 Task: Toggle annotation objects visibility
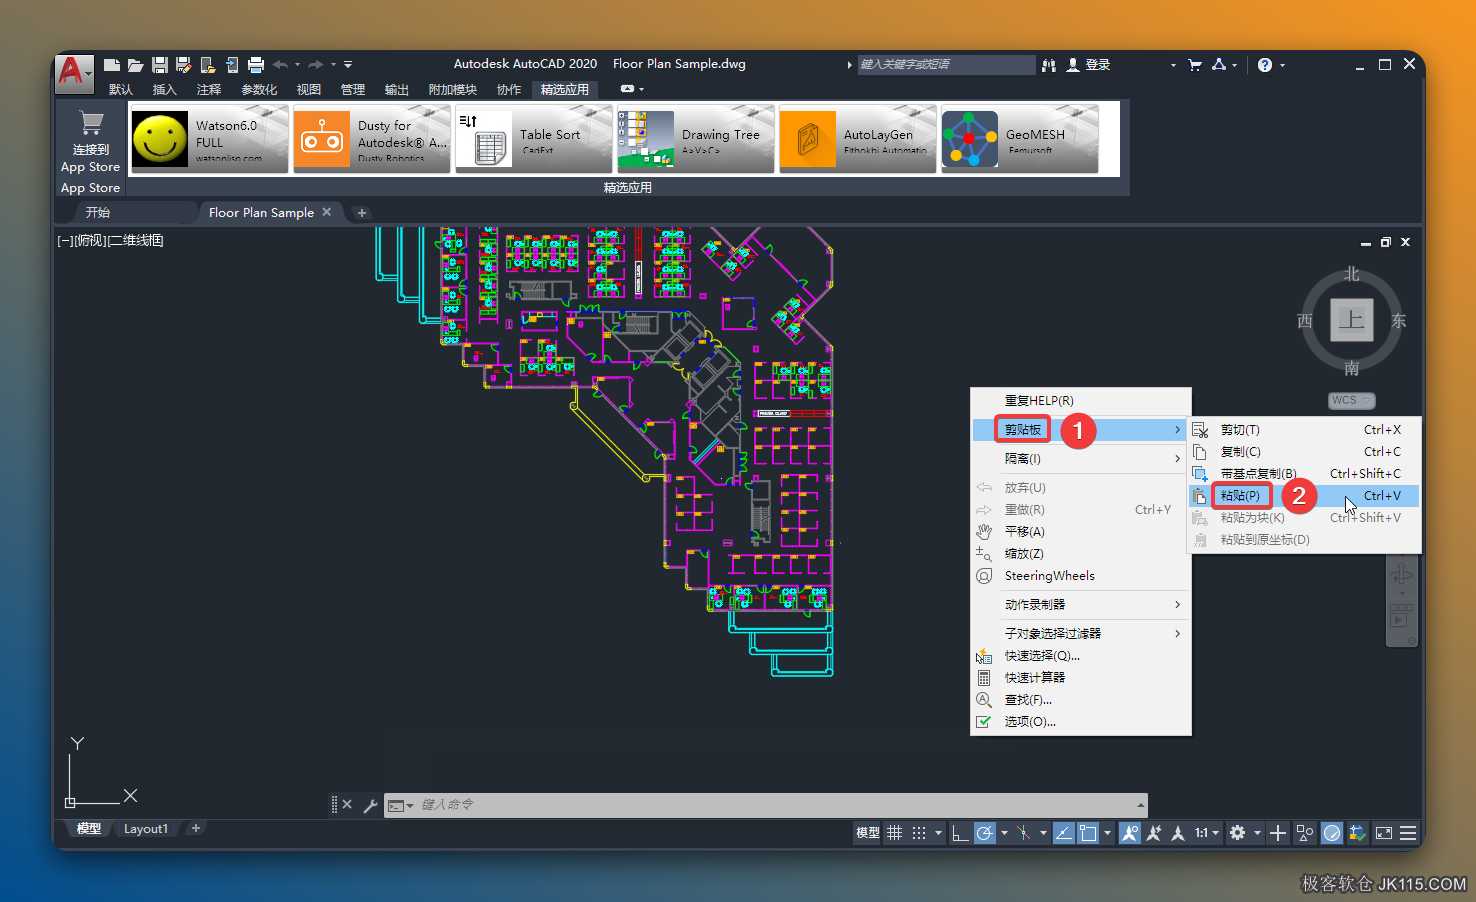1130,833
